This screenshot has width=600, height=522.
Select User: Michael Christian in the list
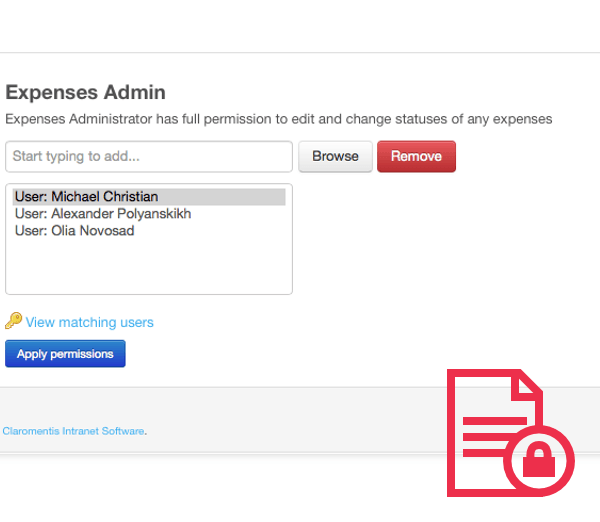click(x=86, y=197)
